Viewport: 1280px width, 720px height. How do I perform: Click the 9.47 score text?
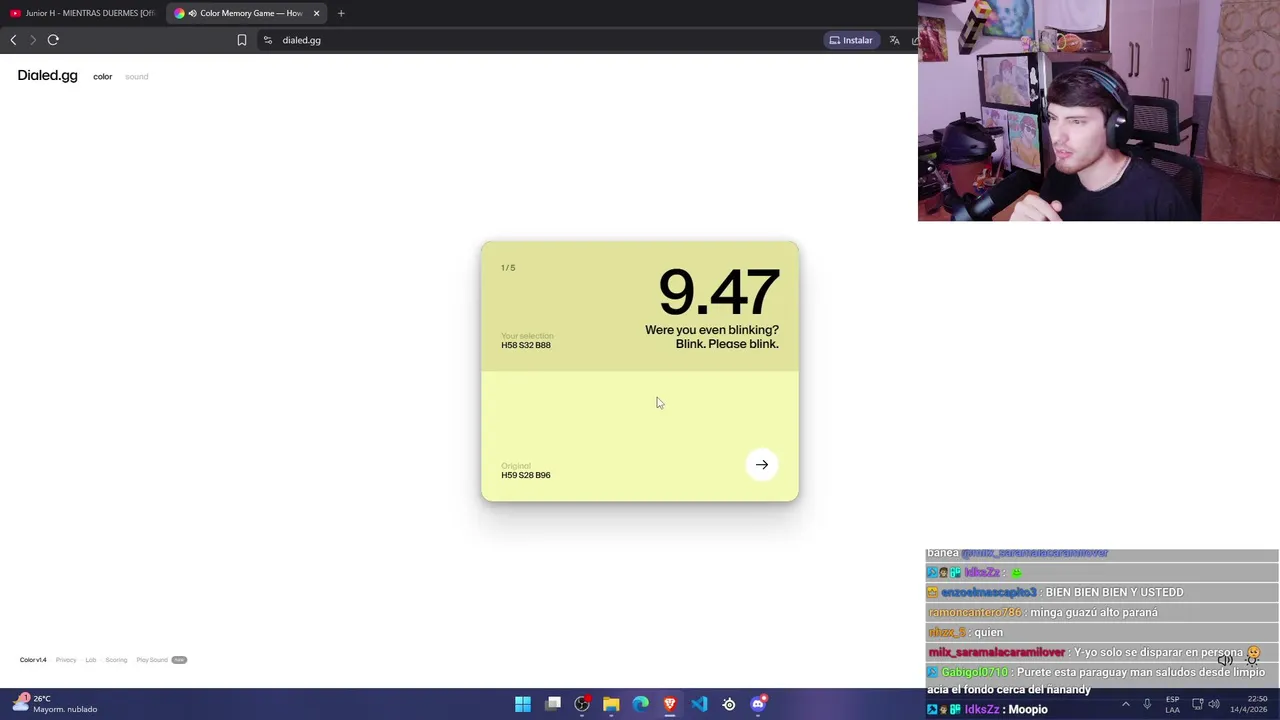[x=718, y=292]
